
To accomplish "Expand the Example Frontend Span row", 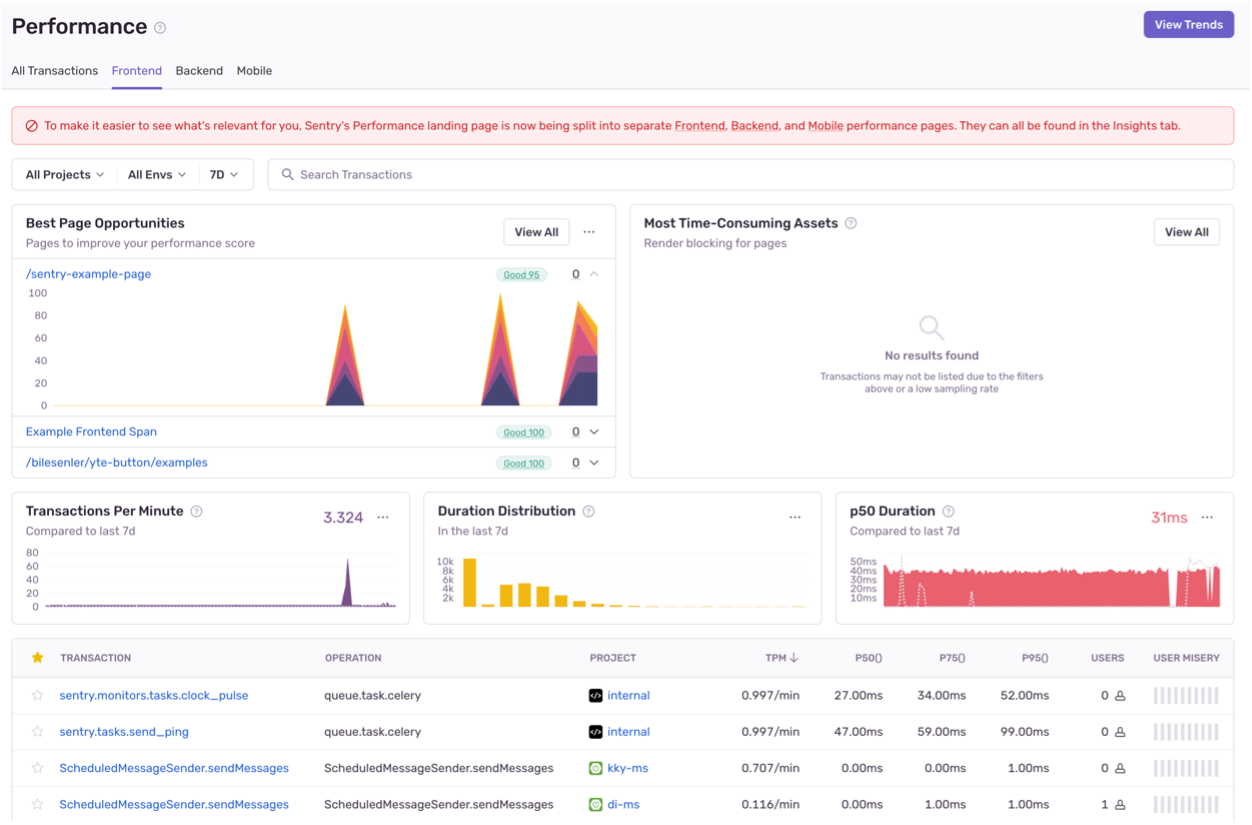I will pyautogui.click(x=594, y=432).
